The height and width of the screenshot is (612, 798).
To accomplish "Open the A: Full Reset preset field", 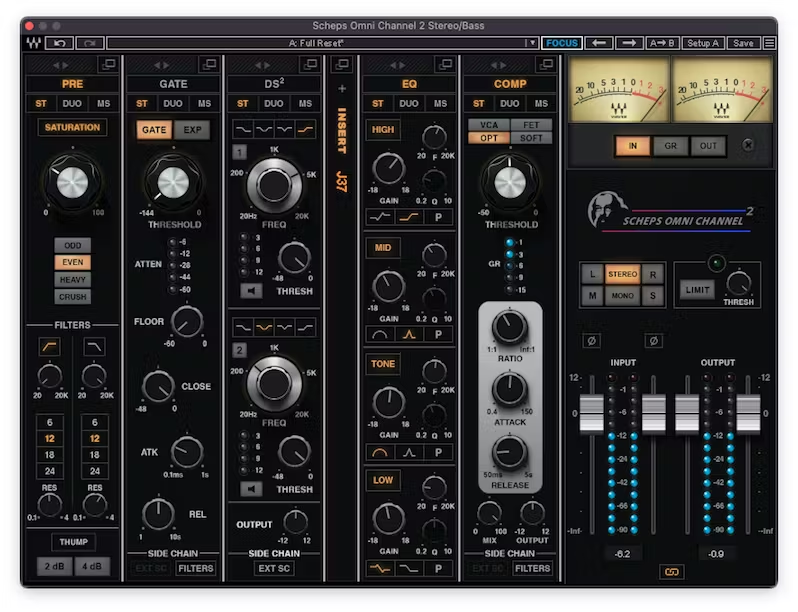I will pos(317,43).
